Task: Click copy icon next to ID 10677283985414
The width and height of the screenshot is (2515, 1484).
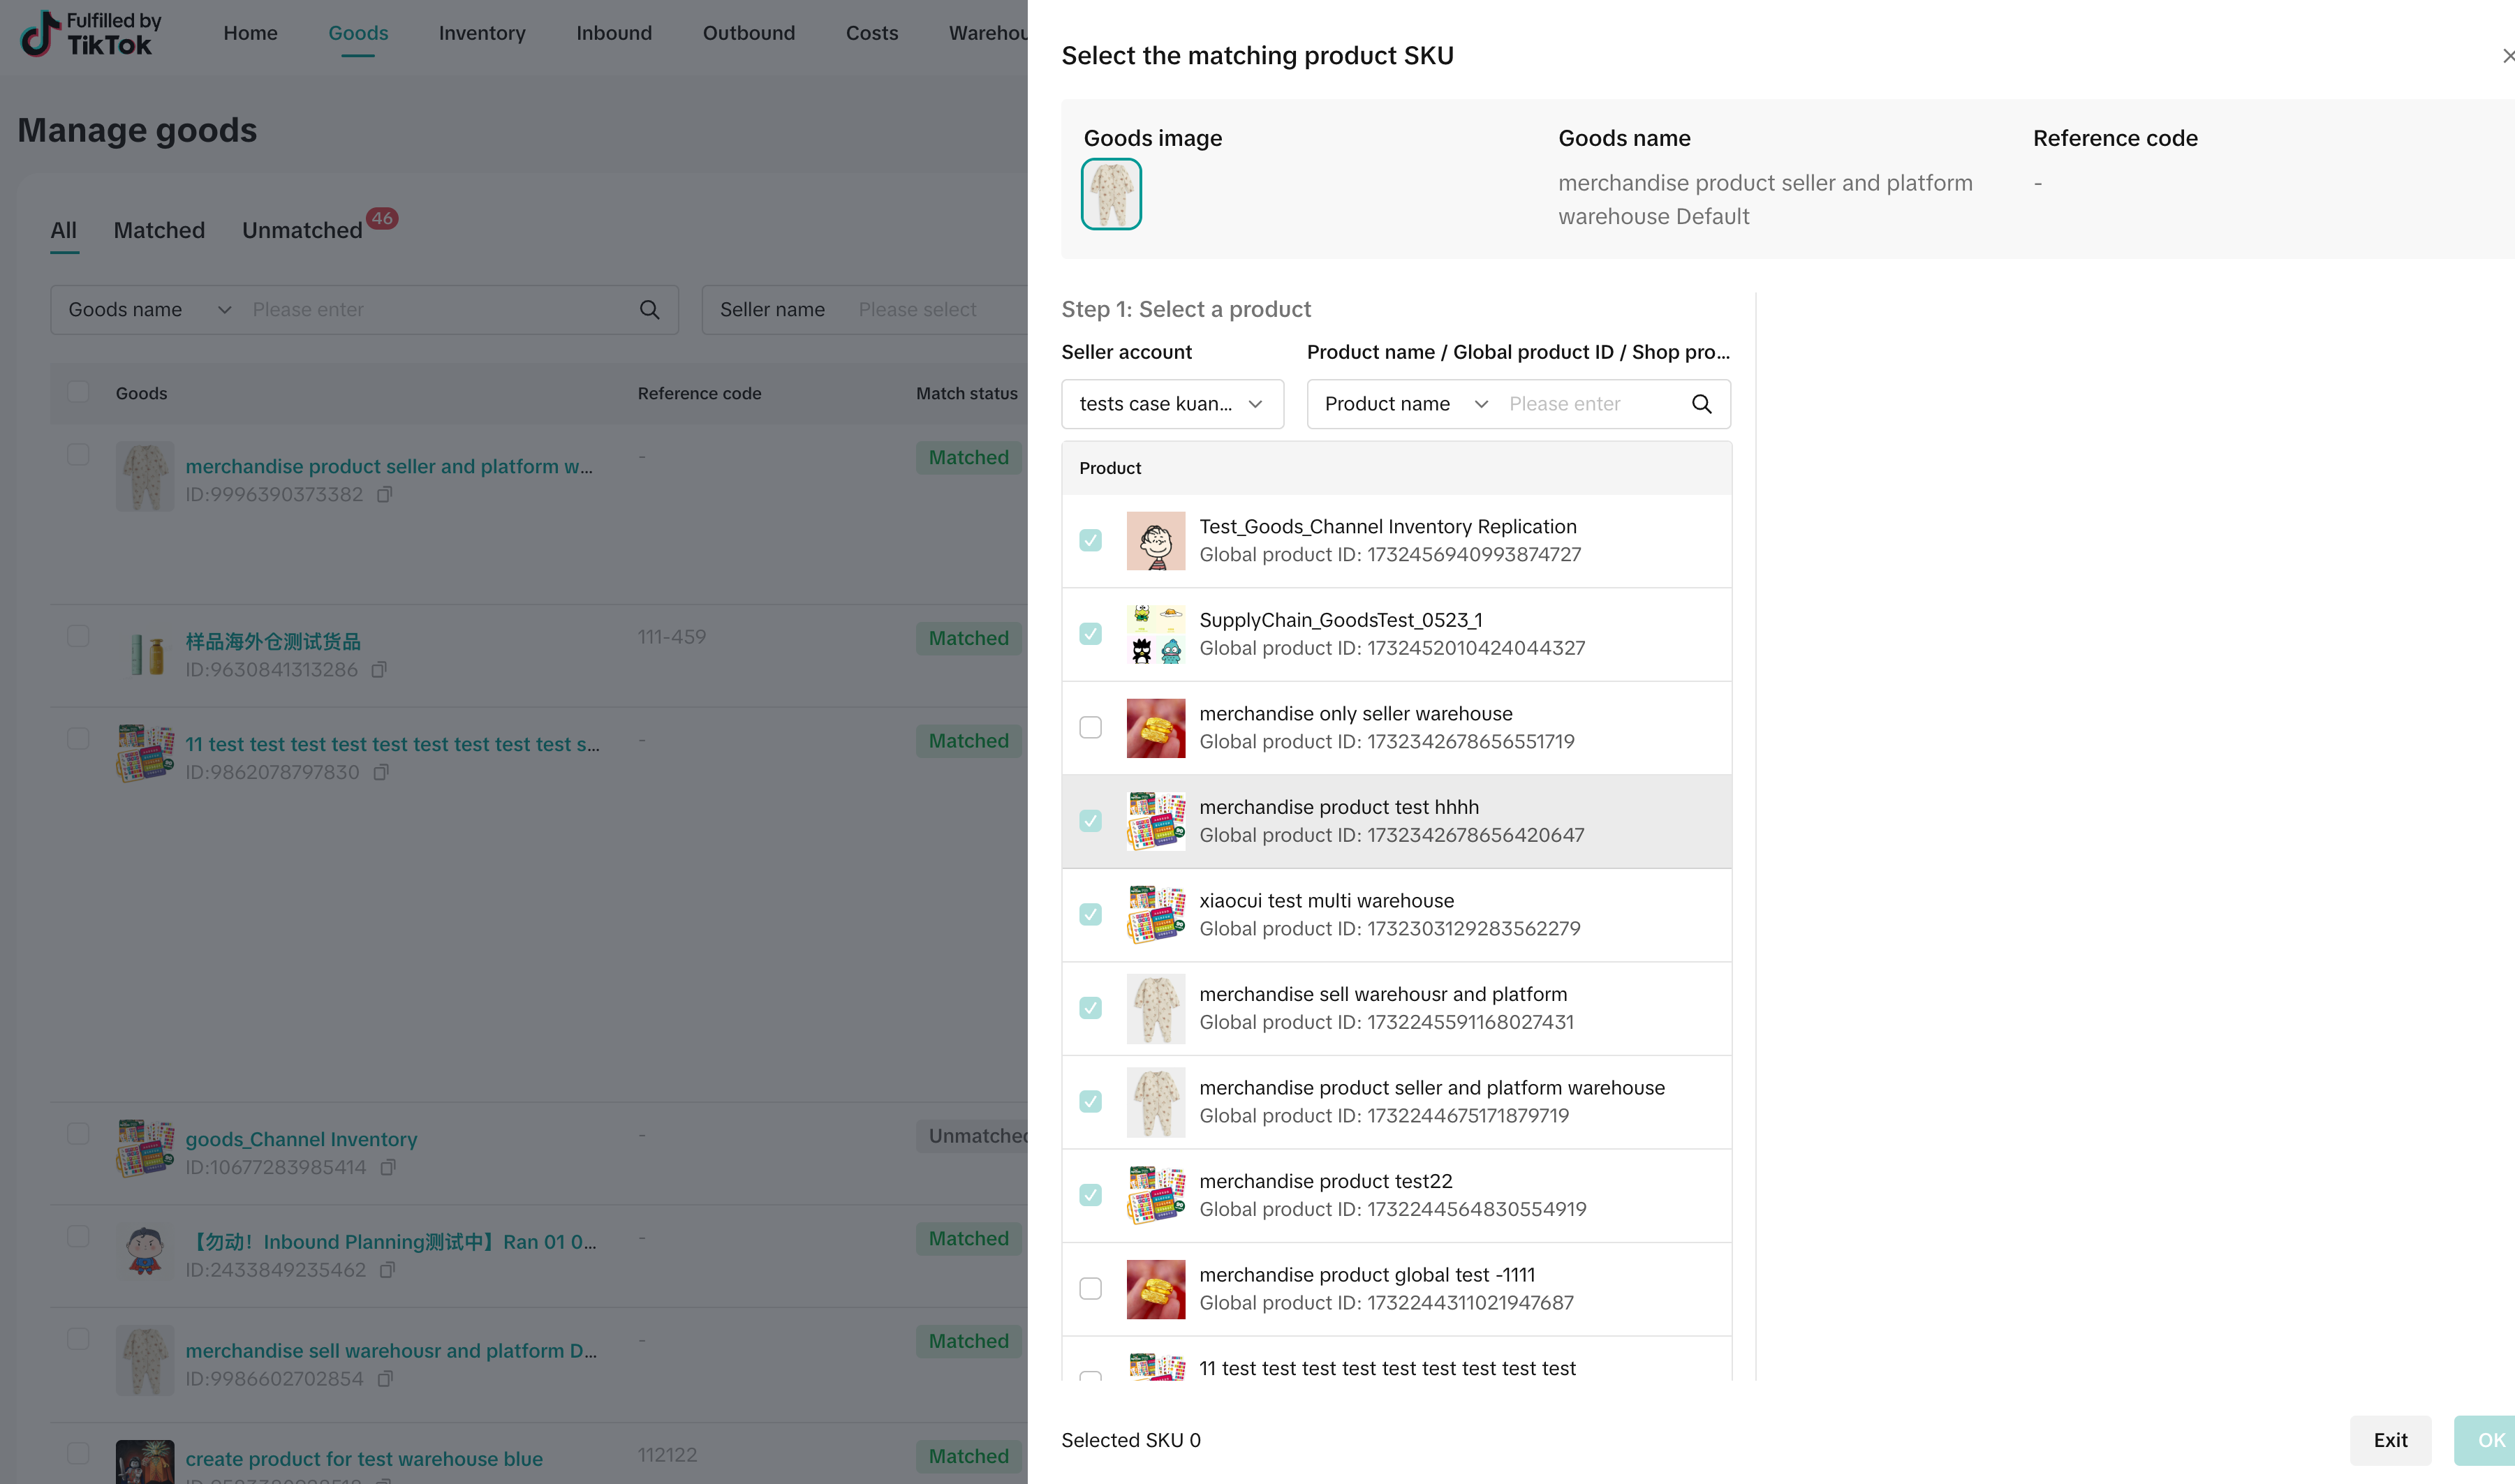Action: 389,1167
